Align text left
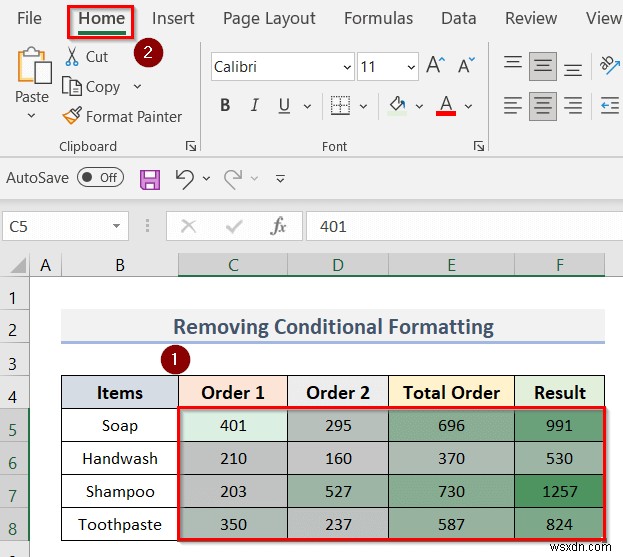 513,106
